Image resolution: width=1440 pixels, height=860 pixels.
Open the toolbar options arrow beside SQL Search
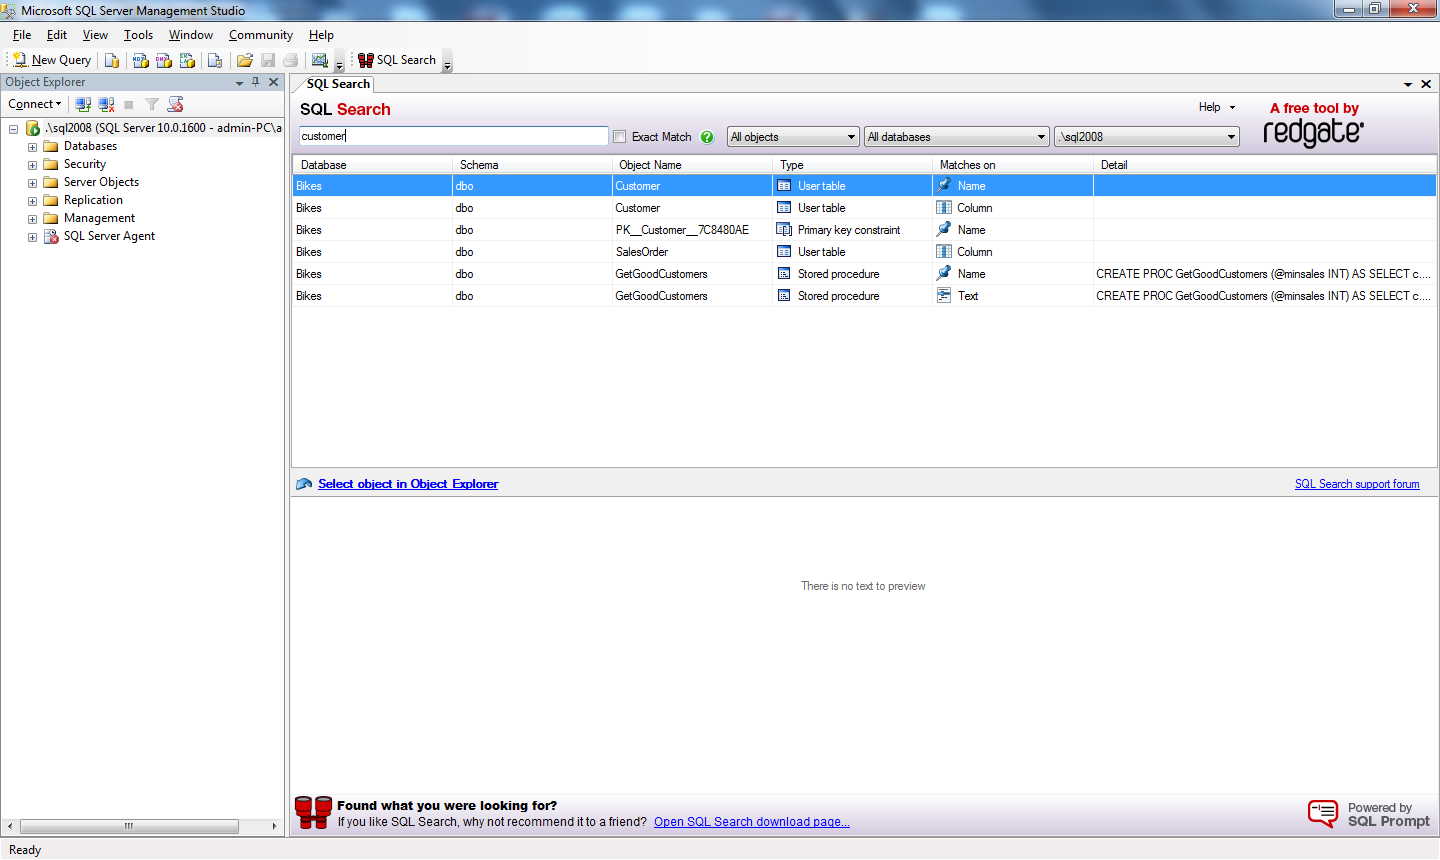point(447,63)
